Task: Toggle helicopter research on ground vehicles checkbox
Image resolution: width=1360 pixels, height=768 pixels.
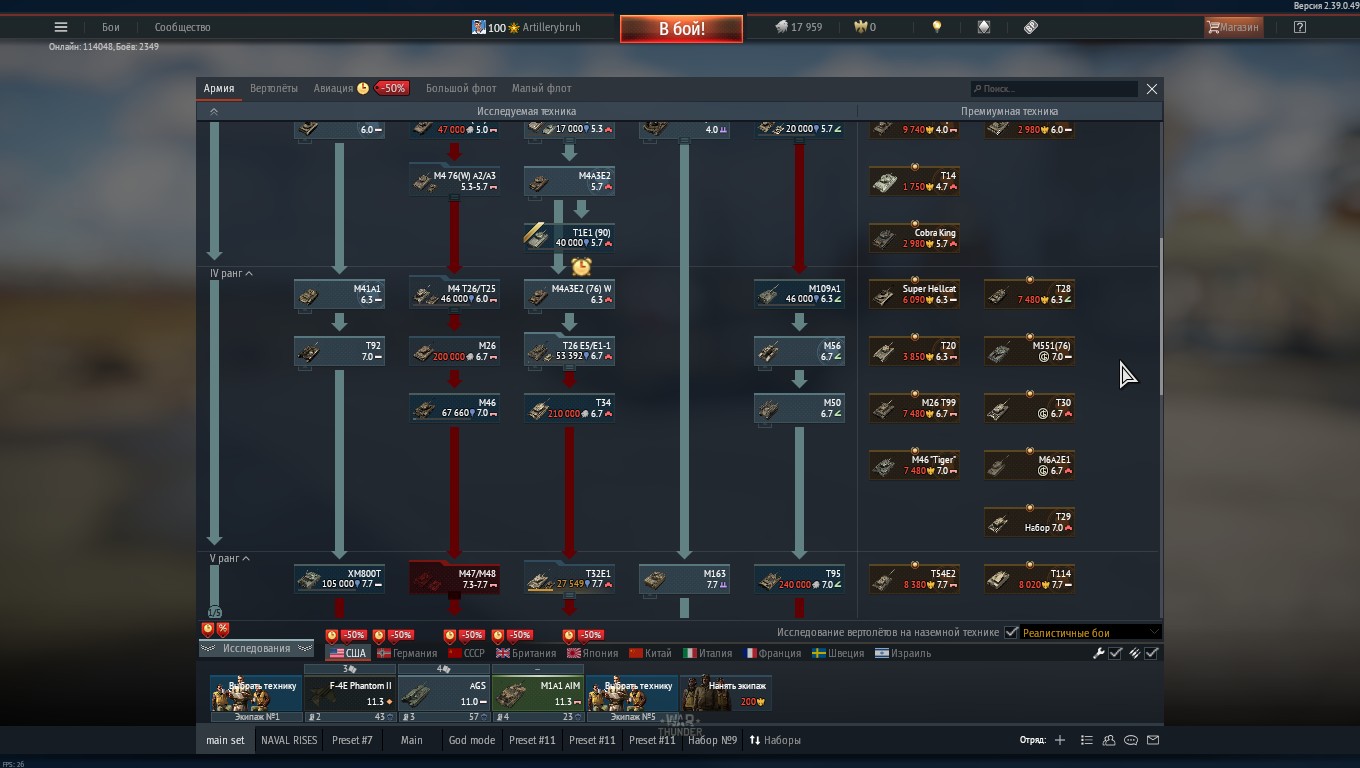Action: [x=1011, y=632]
